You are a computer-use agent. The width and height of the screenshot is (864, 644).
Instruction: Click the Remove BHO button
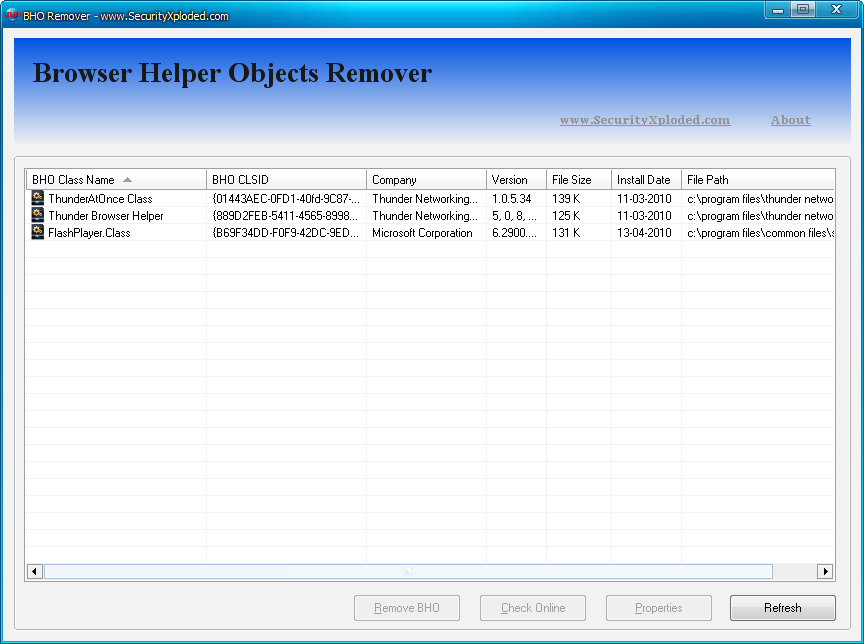coord(407,608)
